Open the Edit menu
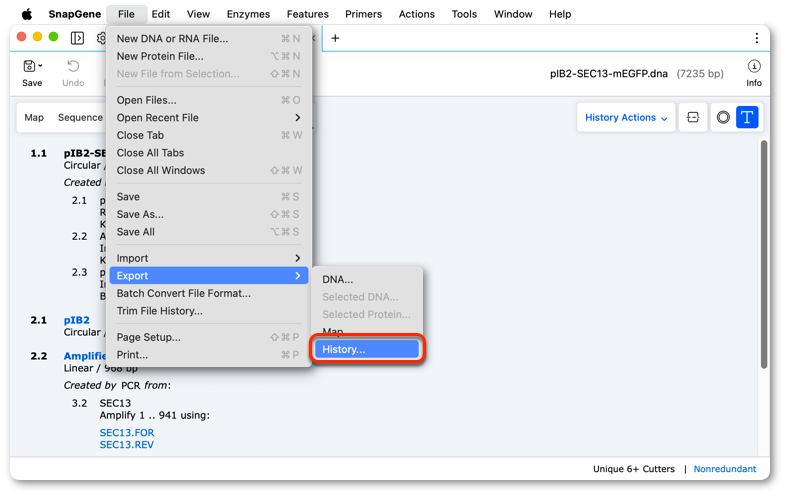The height and width of the screenshot is (496, 786). coord(160,14)
